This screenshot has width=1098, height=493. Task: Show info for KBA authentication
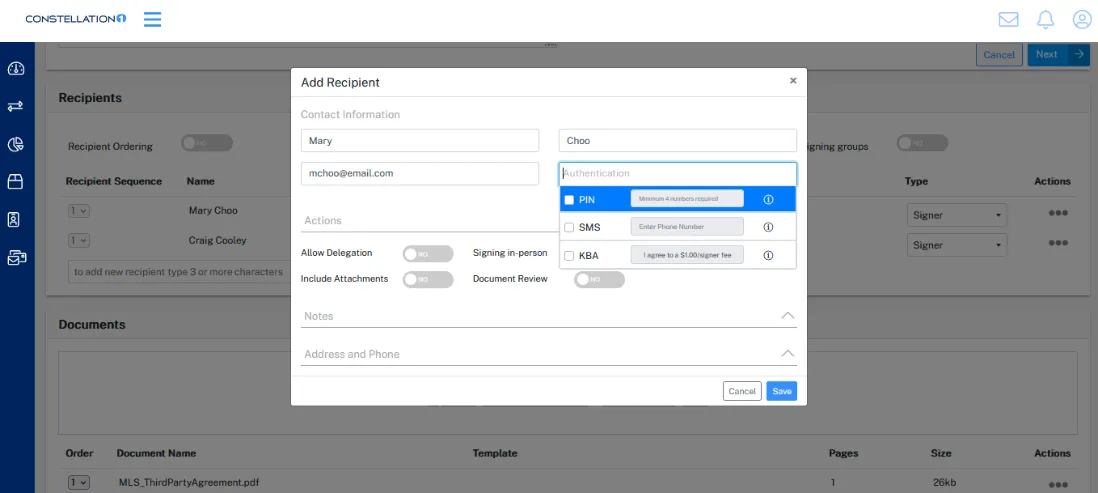(768, 255)
